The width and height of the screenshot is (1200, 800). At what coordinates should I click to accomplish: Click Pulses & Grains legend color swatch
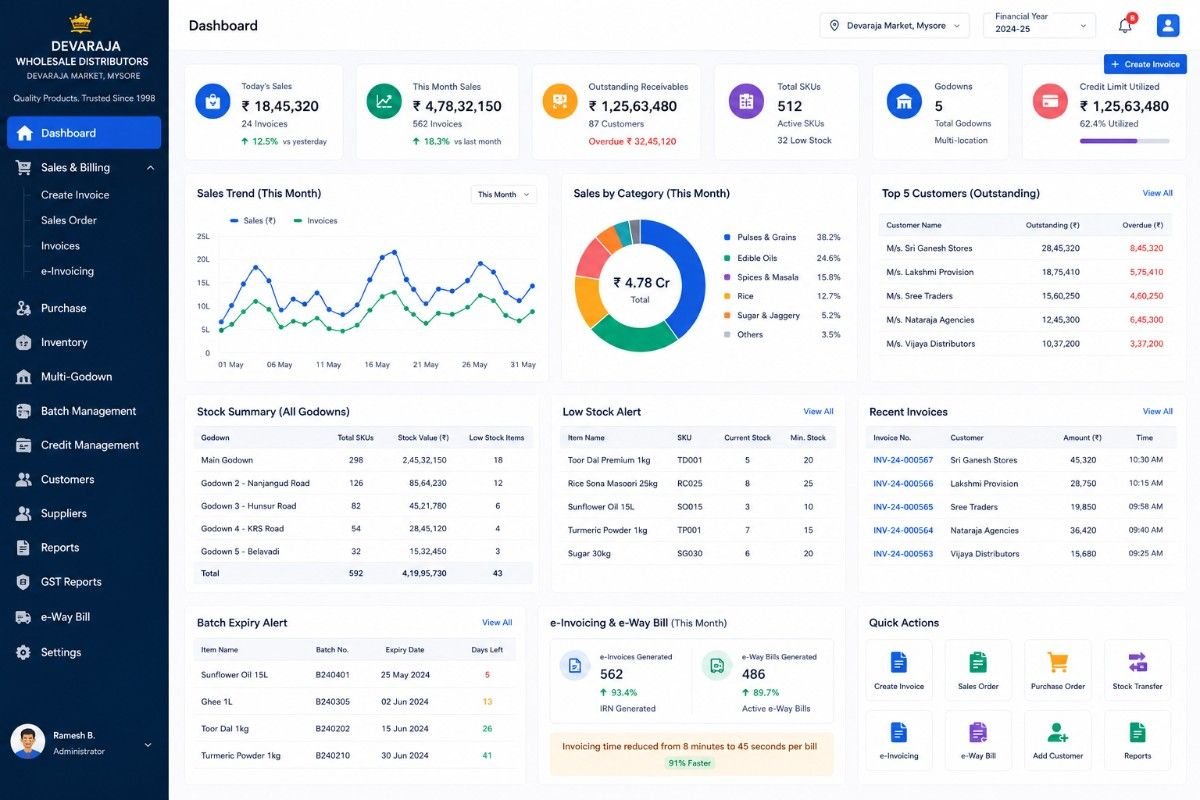[x=727, y=238]
